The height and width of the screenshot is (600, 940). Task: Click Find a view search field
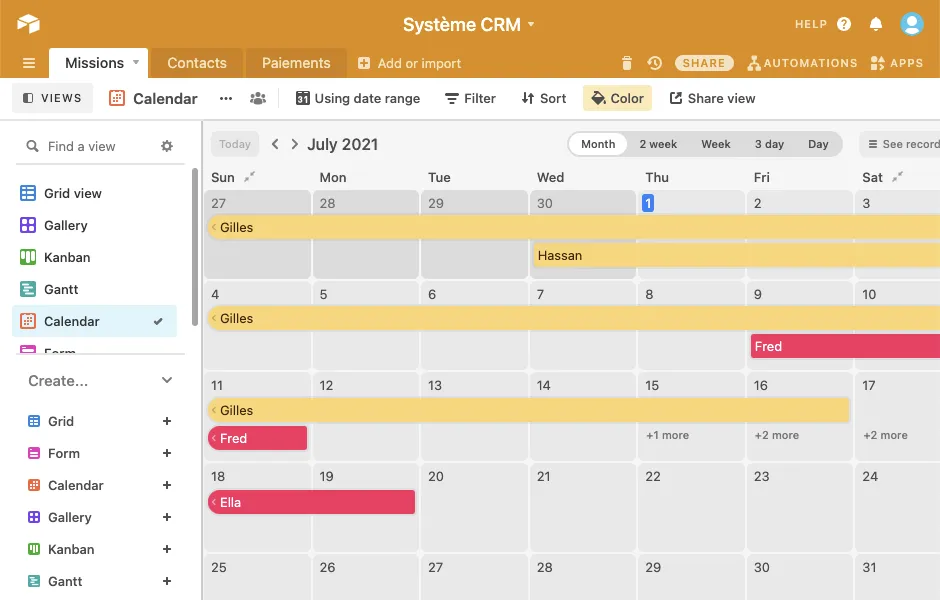point(90,146)
